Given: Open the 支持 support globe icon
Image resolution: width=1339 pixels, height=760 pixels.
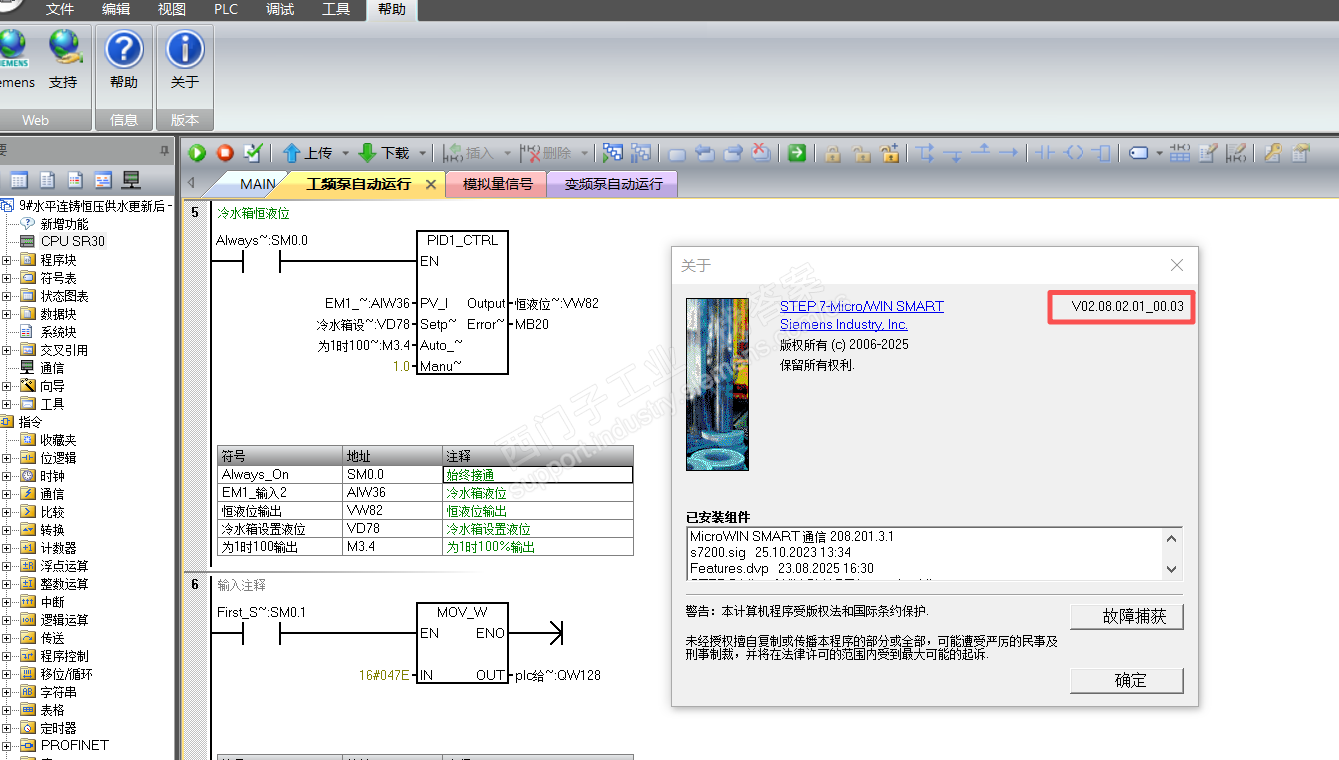Looking at the screenshot, I should point(63,46).
